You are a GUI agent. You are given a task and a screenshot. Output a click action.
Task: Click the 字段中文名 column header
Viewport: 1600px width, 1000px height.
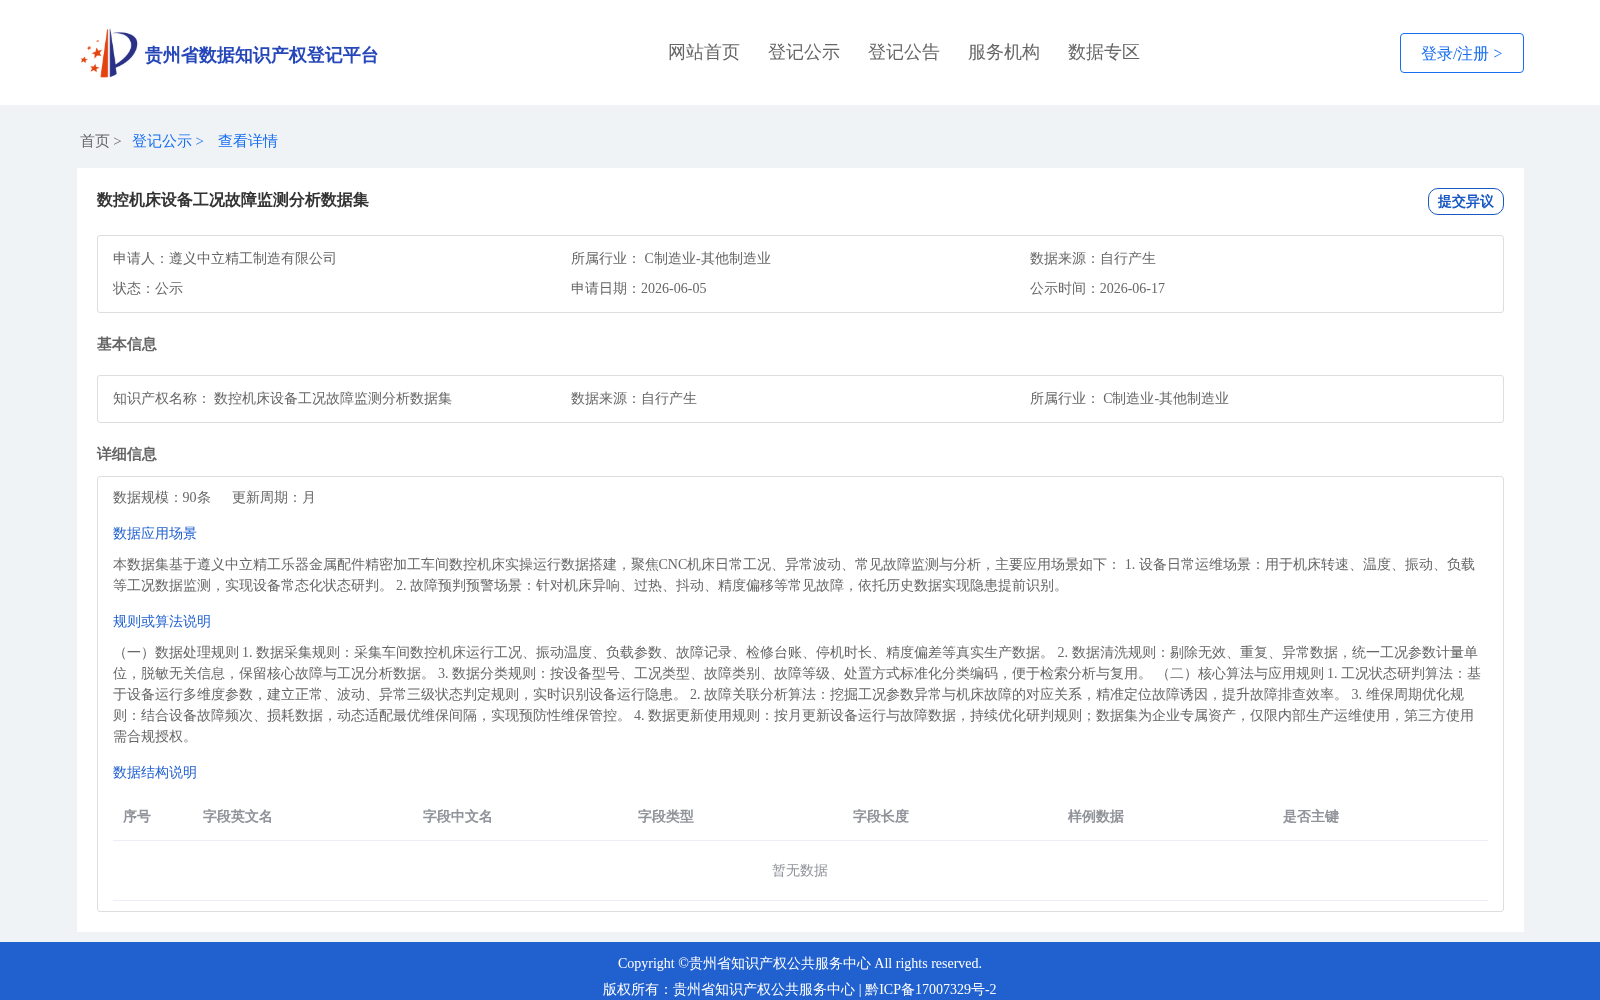458,816
